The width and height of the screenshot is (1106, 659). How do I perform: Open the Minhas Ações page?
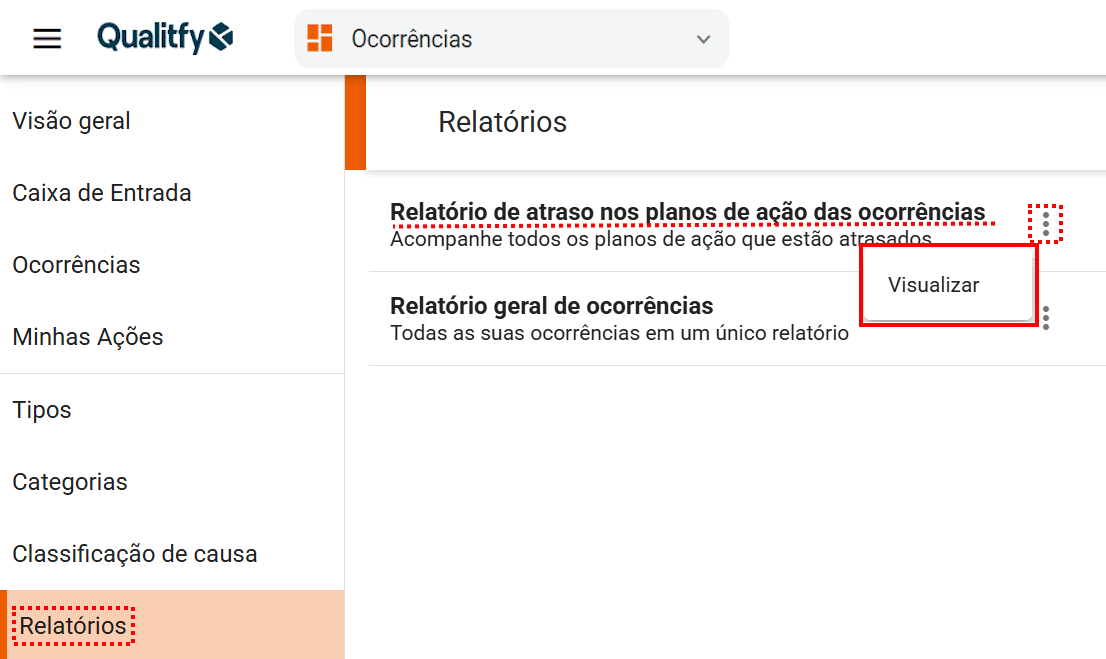click(88, 337)
